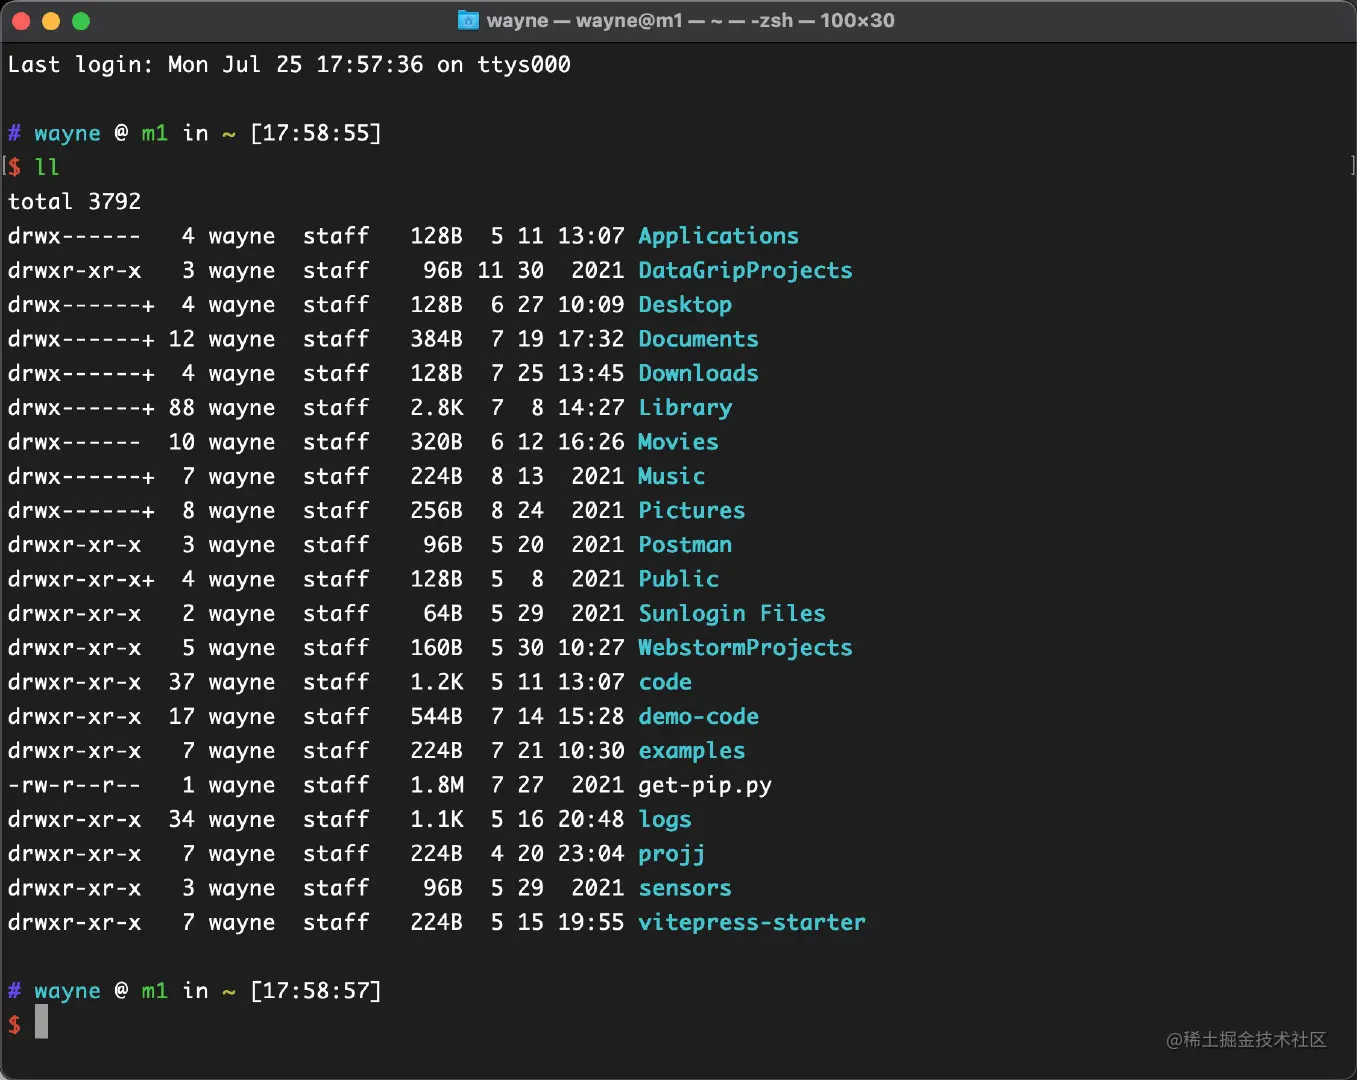
Task: Click the '256B' size of Pictures
Action: point(436,511)
